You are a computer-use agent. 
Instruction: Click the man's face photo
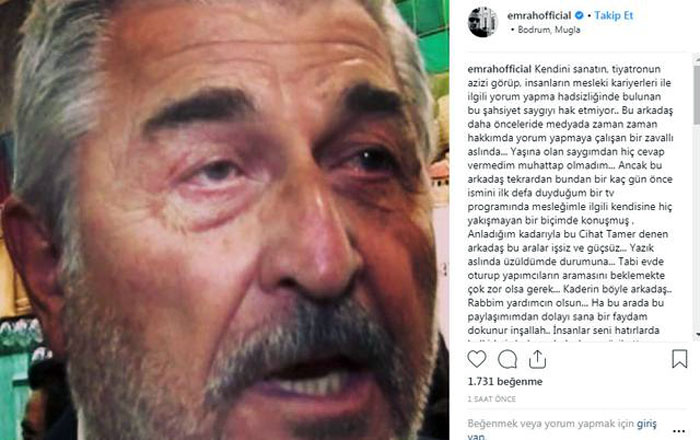(x=225, y=220)
